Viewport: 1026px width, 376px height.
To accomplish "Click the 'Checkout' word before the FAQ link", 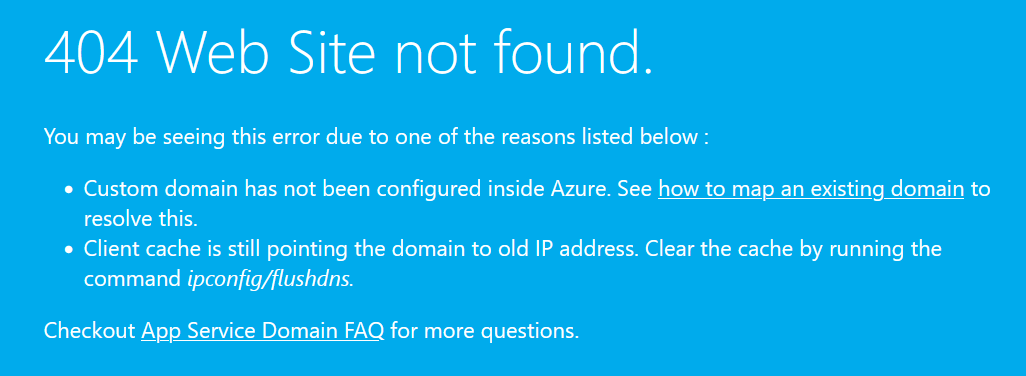I will tap(89, 331).
